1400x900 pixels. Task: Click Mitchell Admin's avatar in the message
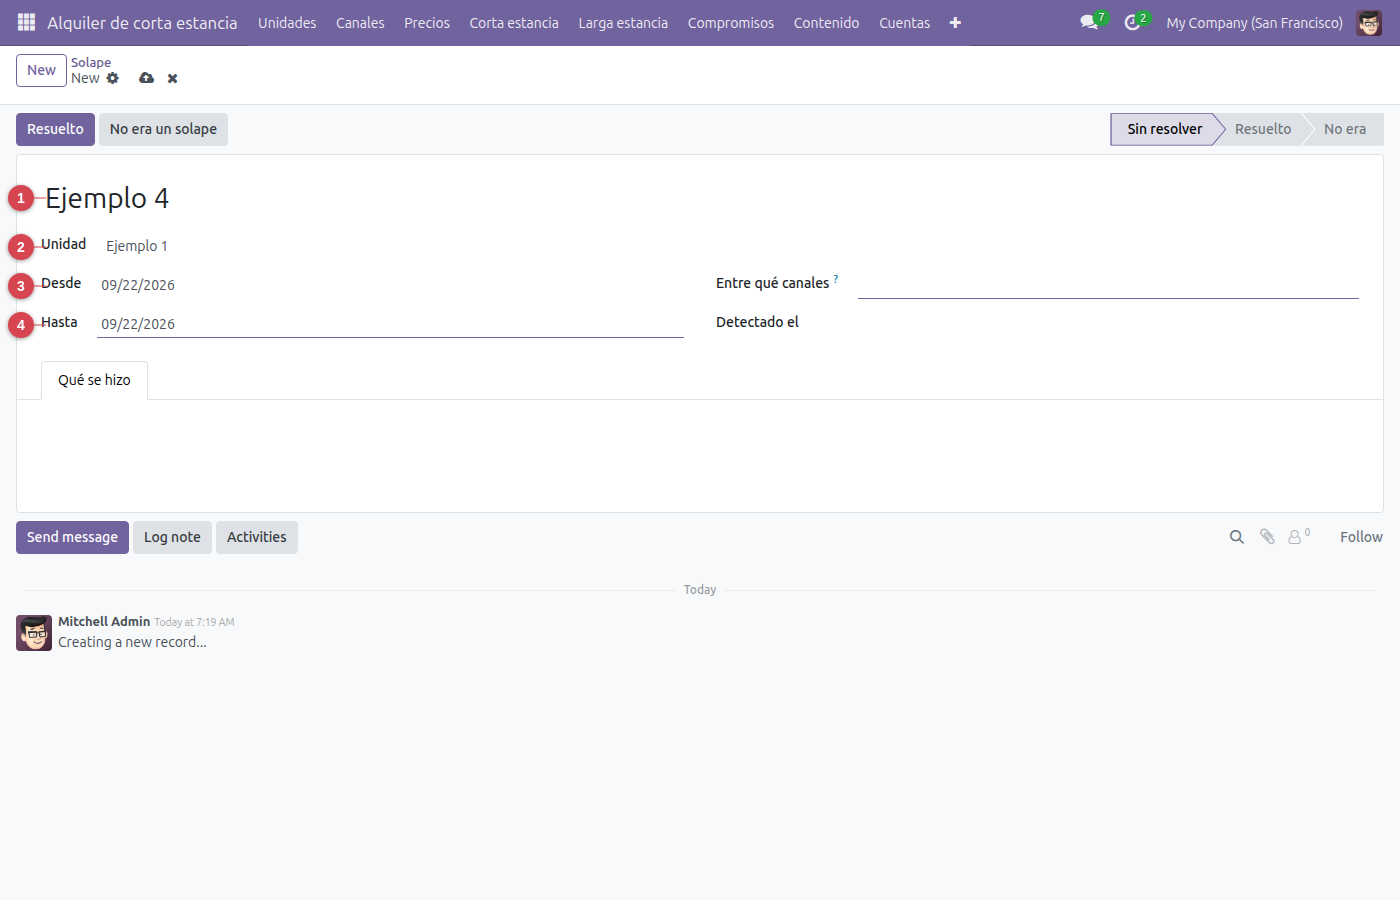34,633
